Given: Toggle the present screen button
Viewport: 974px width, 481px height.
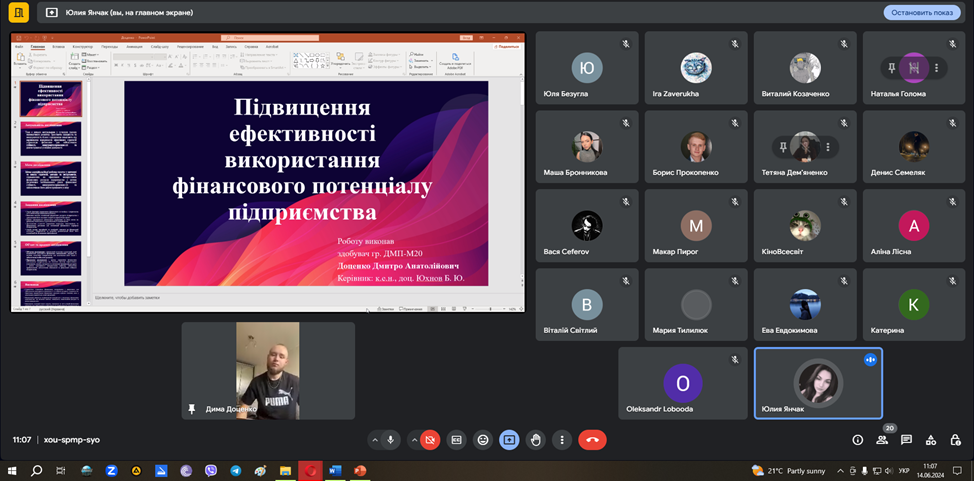Looking at the screenshot, I should click(x=509, y=440).
